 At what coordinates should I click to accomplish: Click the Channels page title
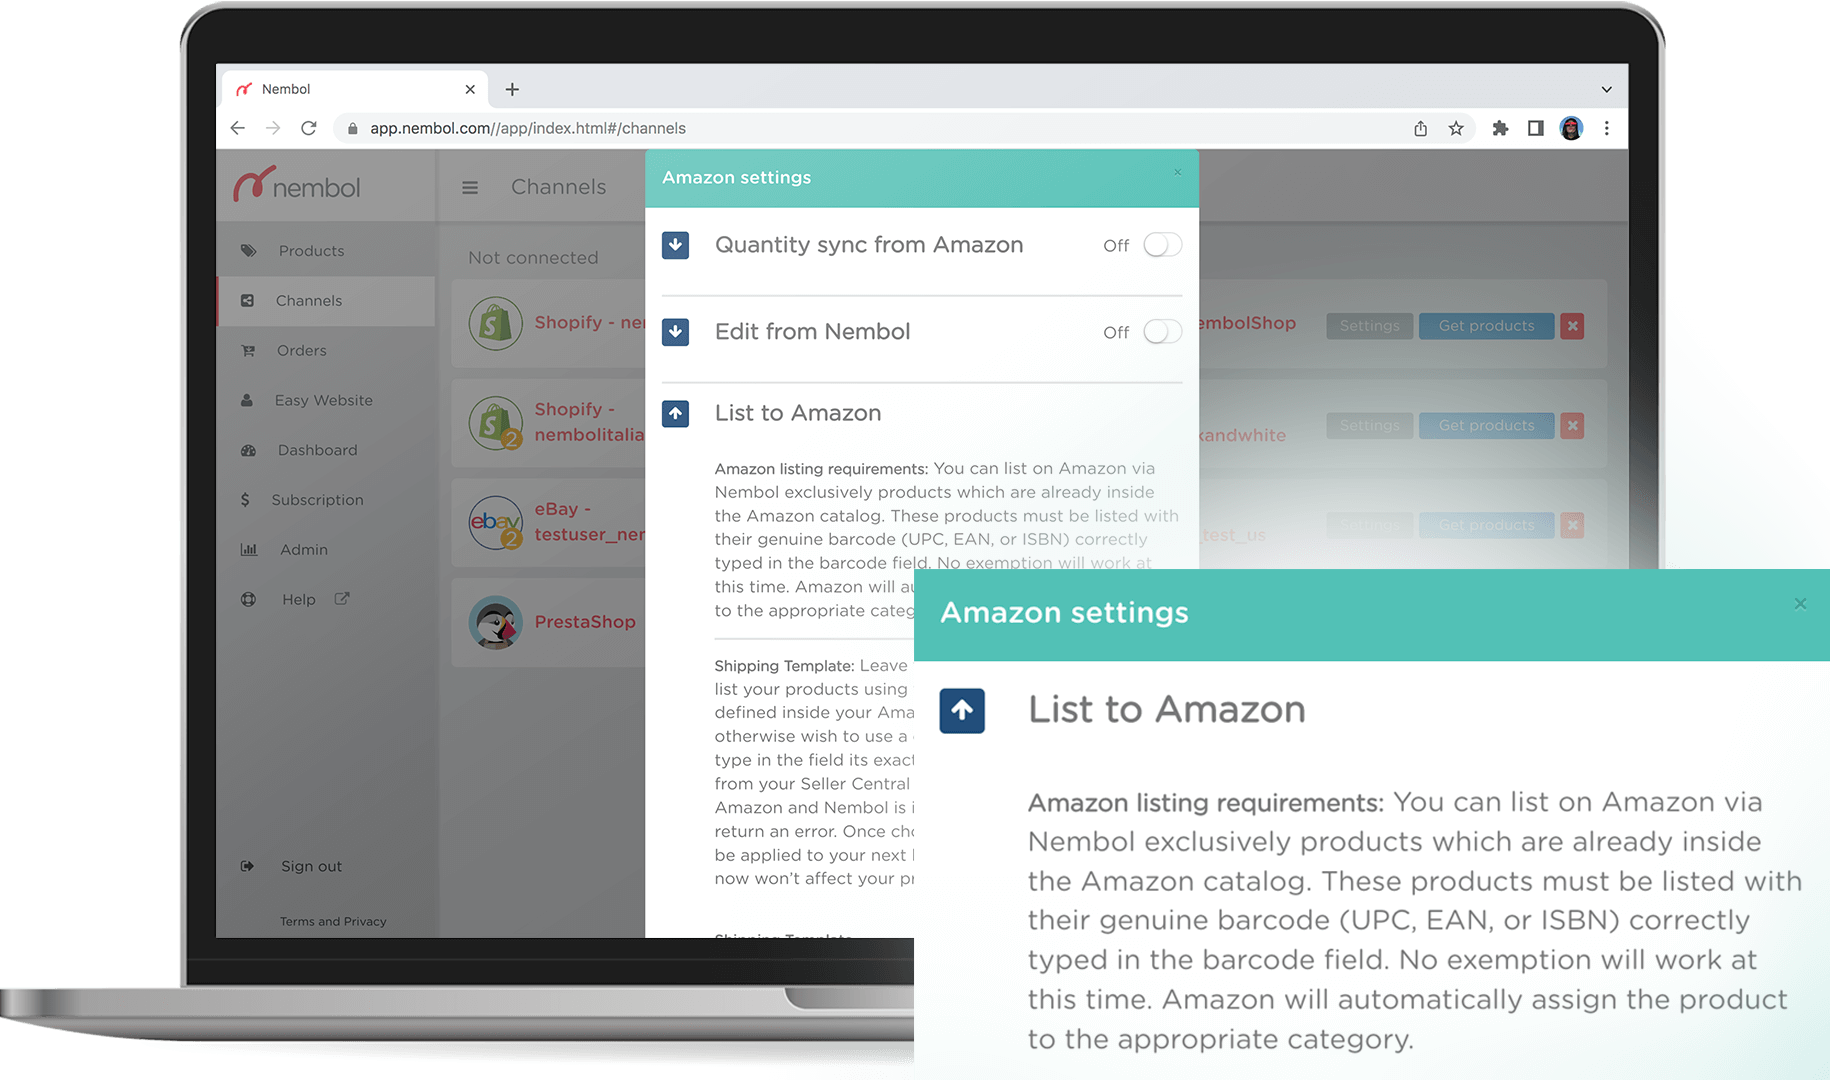tap(558, 187)
